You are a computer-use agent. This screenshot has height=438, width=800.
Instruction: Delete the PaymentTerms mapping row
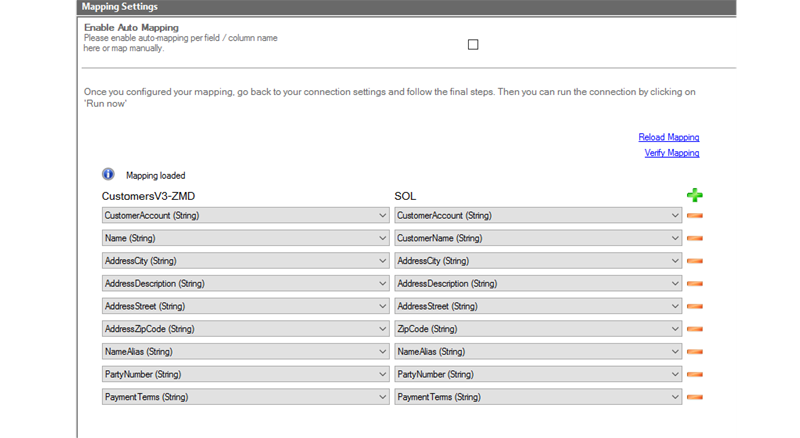pyautogui.click(x=695, y=397)
